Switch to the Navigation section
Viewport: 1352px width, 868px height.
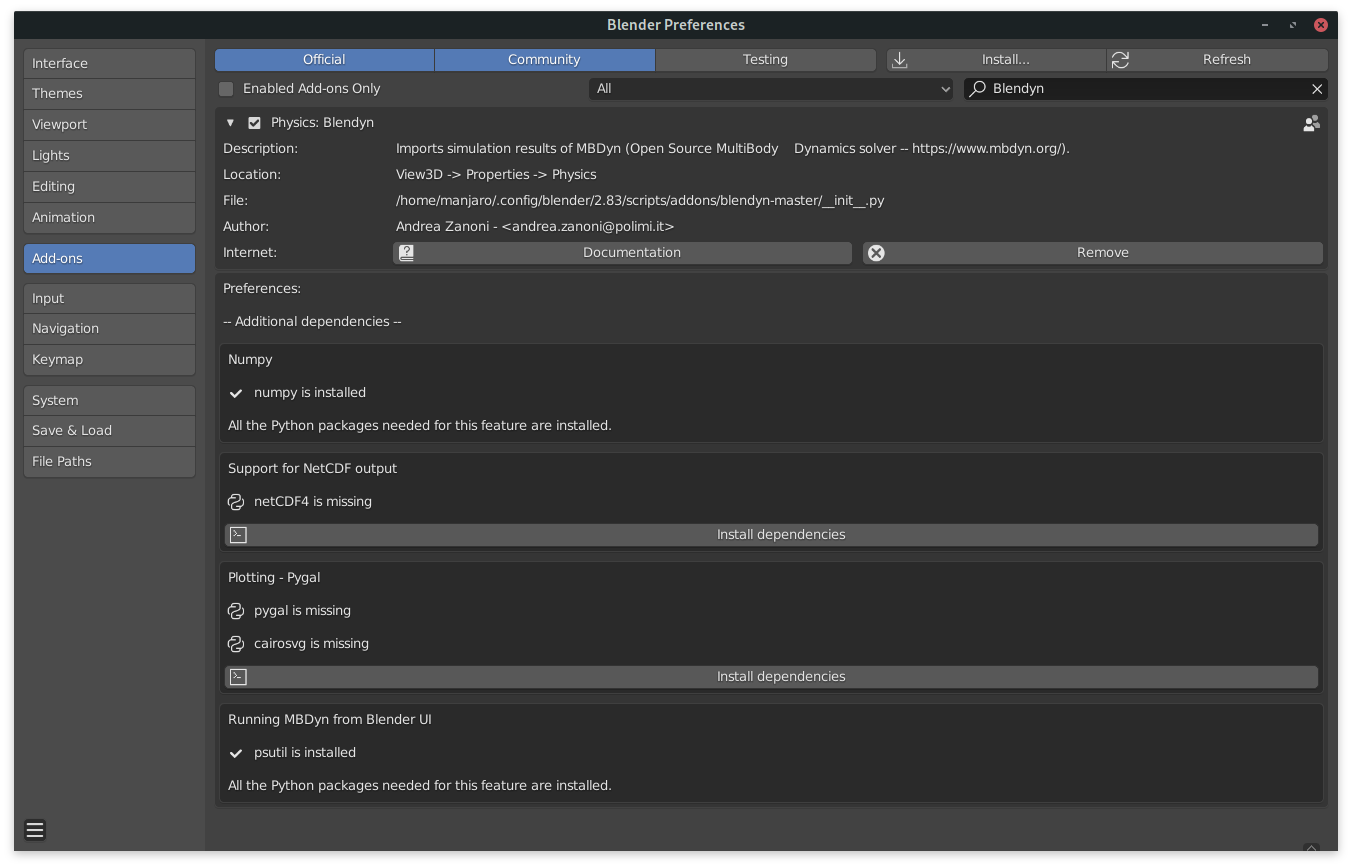(109, 329)
